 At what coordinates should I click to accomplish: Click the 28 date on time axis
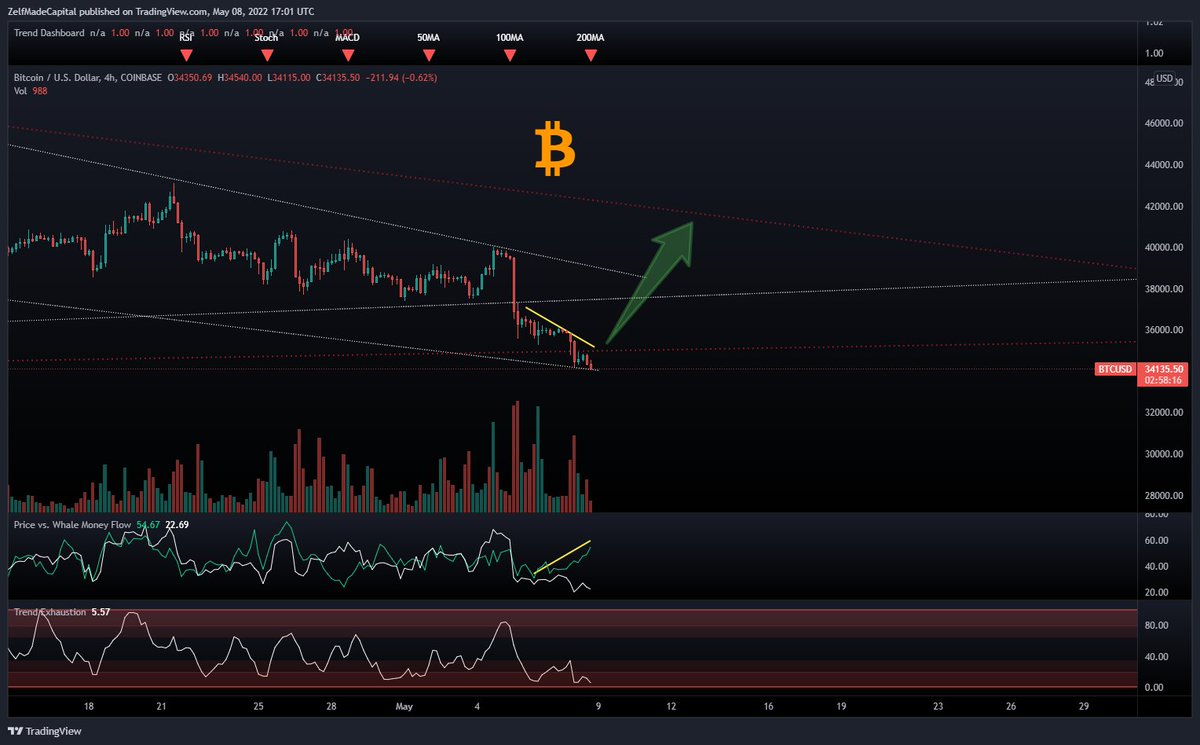coord(331,706)
